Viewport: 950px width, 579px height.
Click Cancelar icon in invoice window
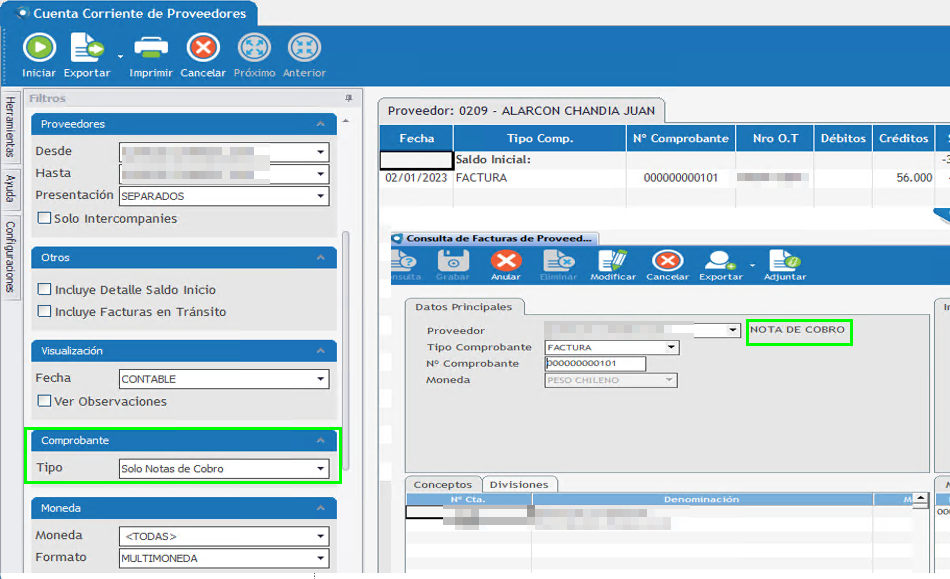(x=668, y=261)
